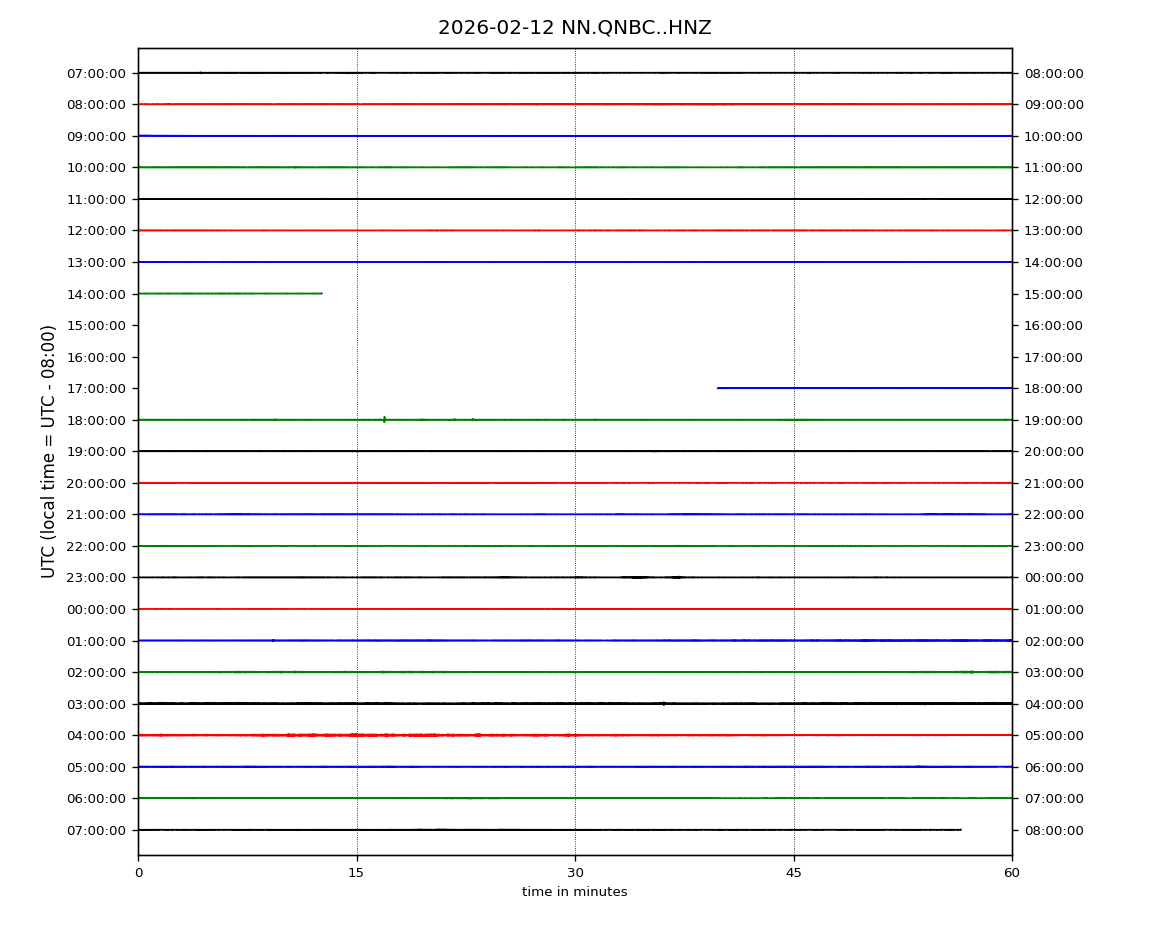Click the left-axis 23:00:00 time label
This screenshot has width=1150, height=950.
click(x=98, y=578)
